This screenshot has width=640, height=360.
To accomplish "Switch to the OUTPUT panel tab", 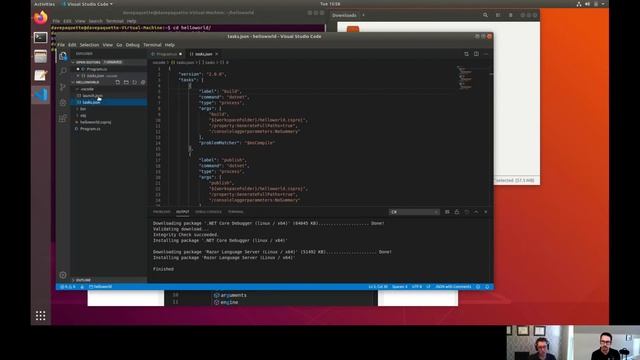I will tap(182, 212).
